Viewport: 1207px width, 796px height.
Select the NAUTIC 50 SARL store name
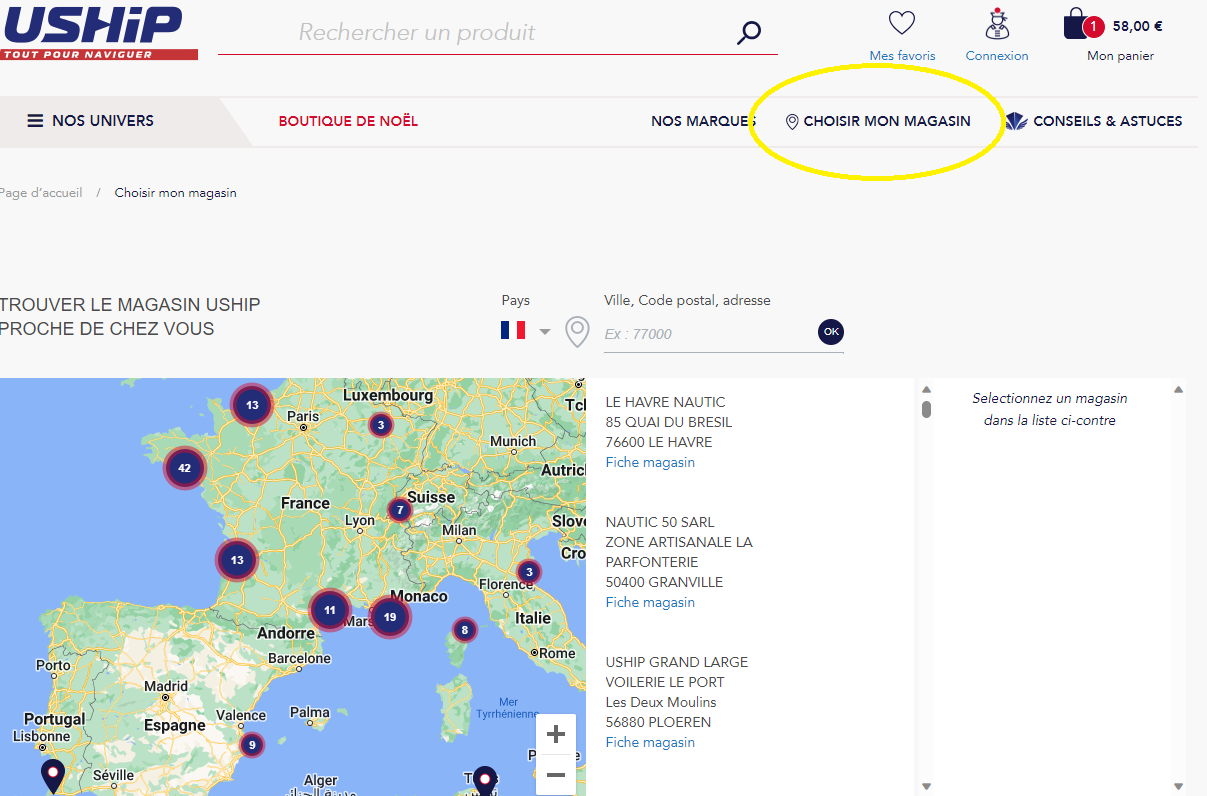(660, 522)
